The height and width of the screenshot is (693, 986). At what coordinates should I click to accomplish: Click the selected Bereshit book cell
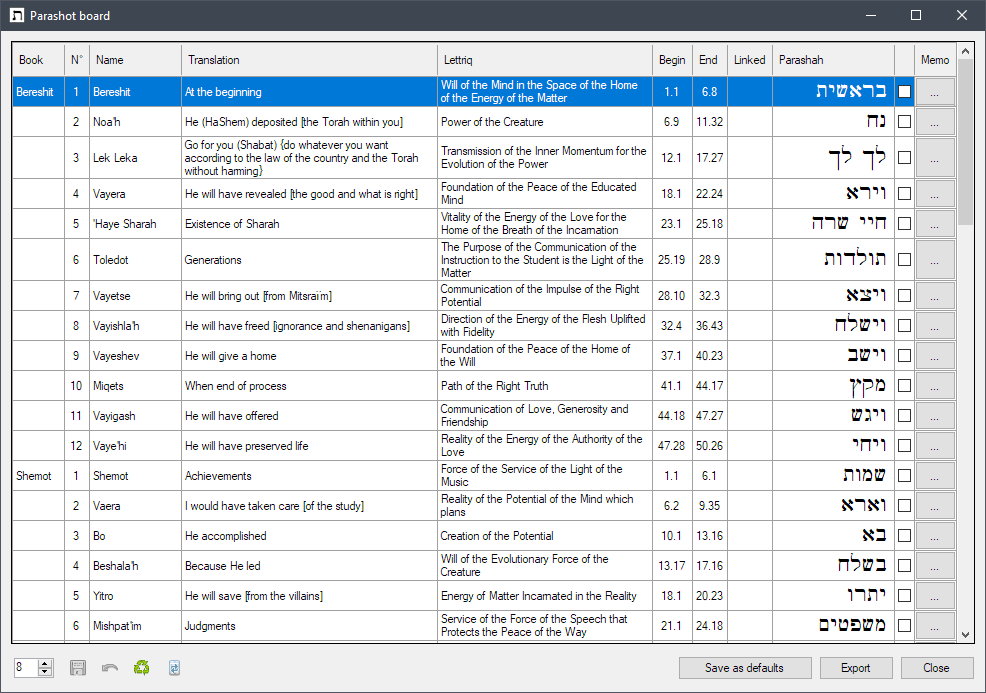(x=38, y=92)
